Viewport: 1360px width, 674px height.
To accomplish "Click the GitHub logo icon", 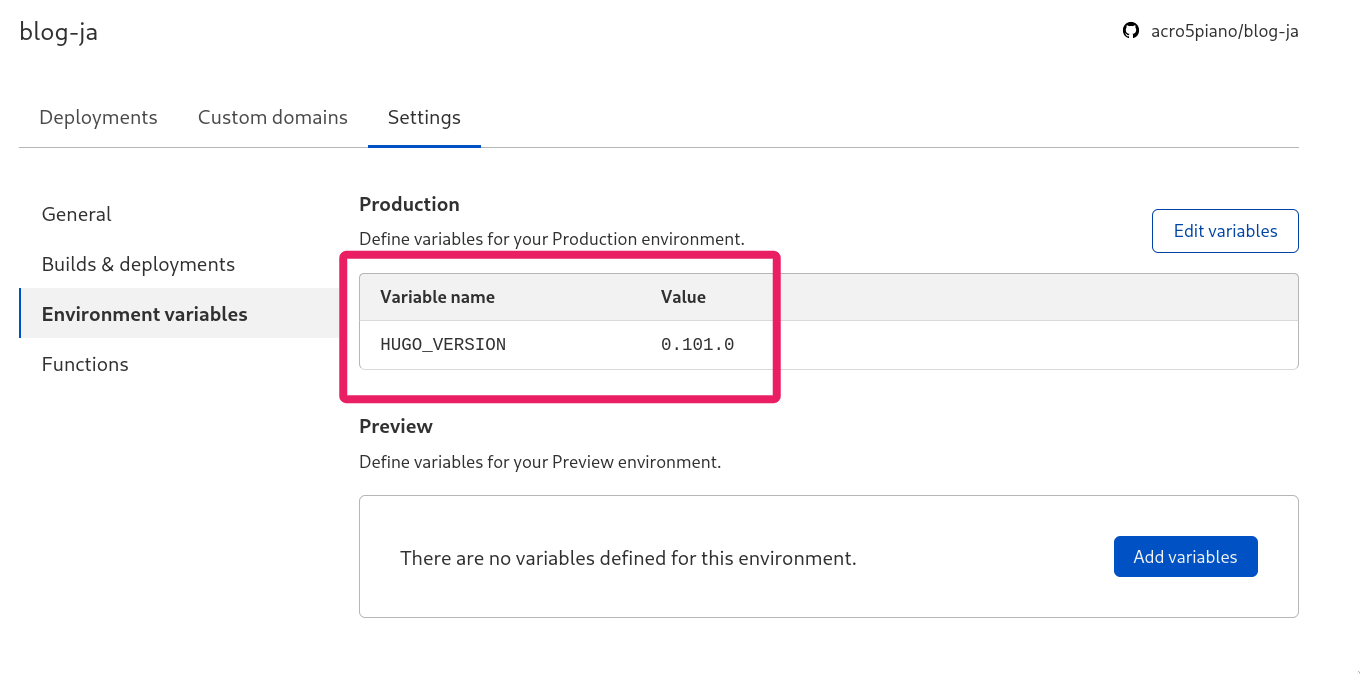I will click(x=1131, y=31).
